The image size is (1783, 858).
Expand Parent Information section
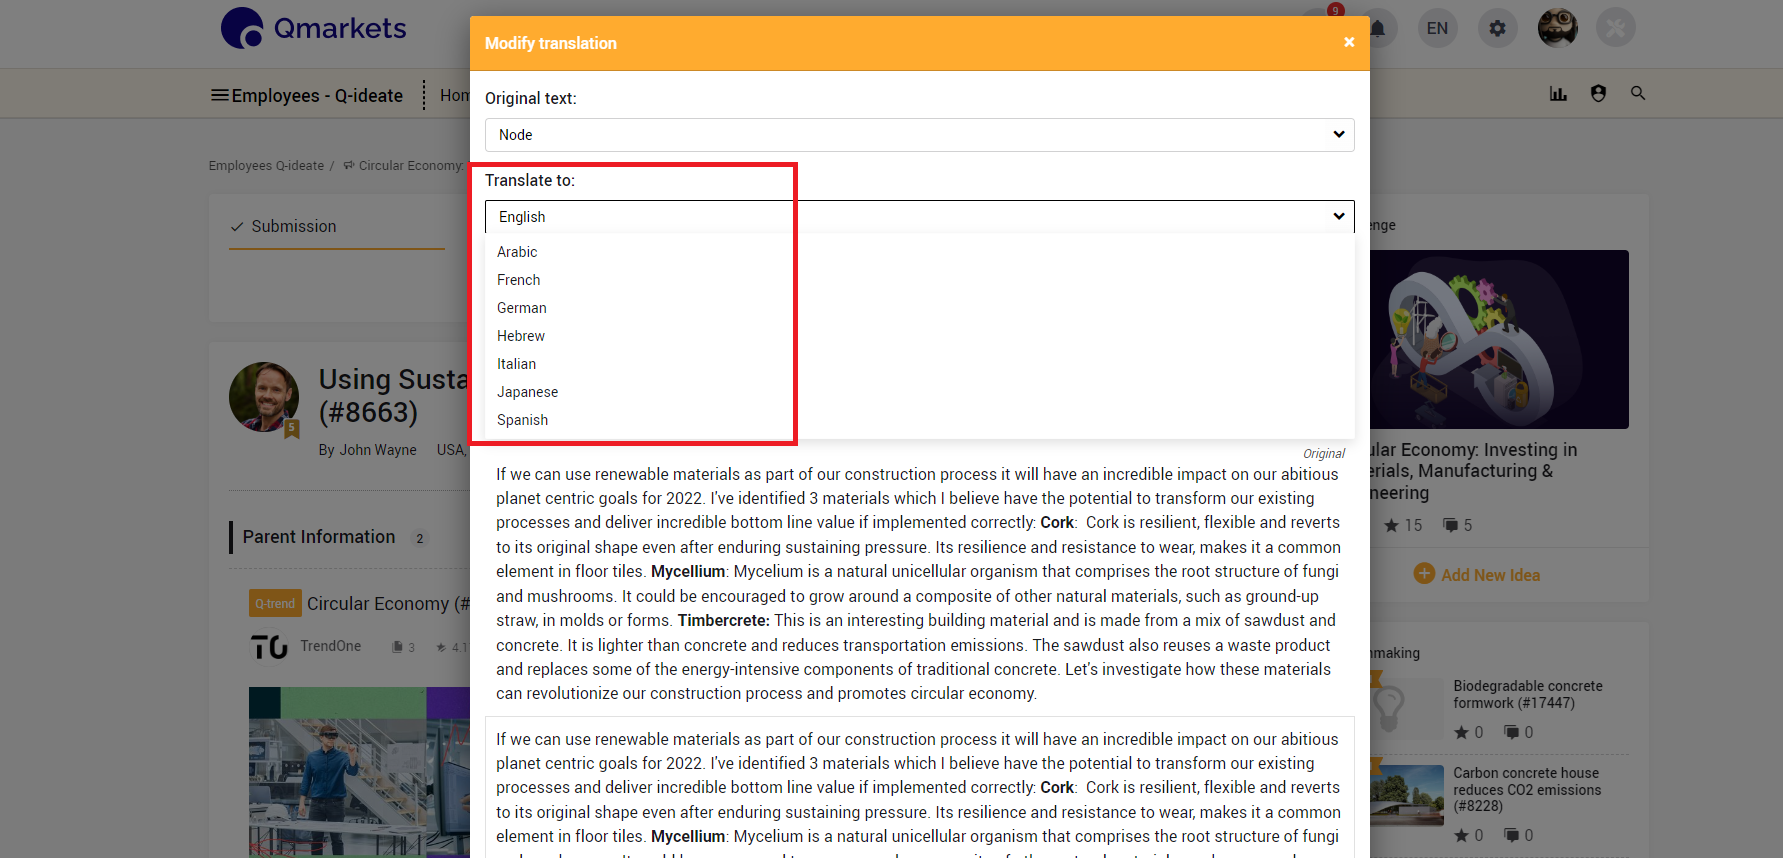[x=319, y=537]
